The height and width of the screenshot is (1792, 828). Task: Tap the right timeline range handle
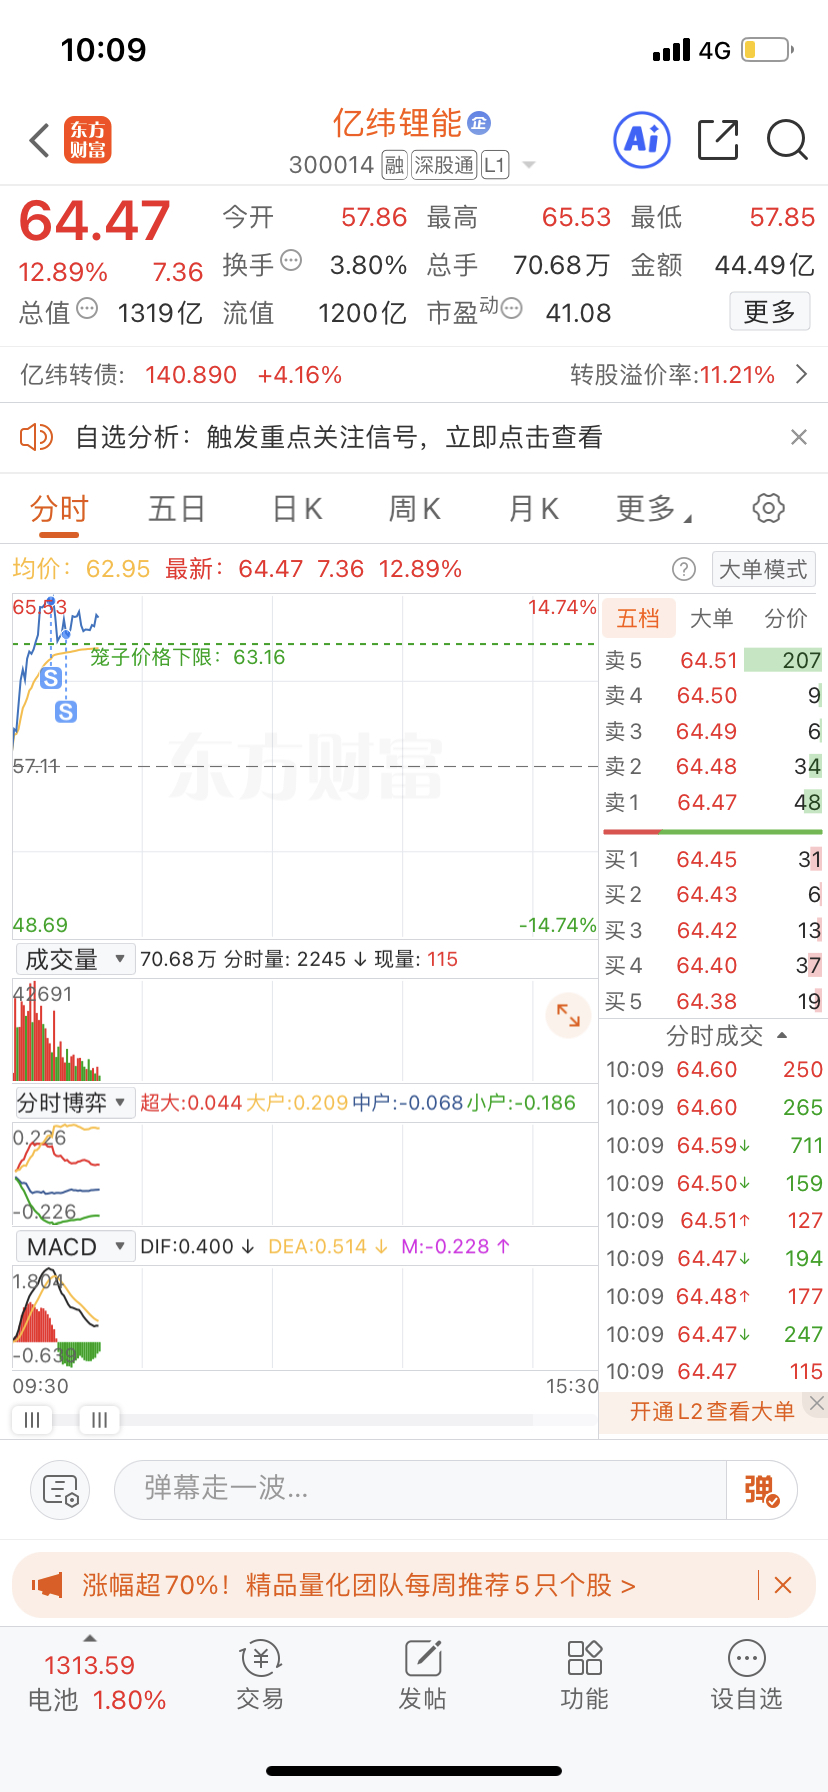(x=100, y=1420)
